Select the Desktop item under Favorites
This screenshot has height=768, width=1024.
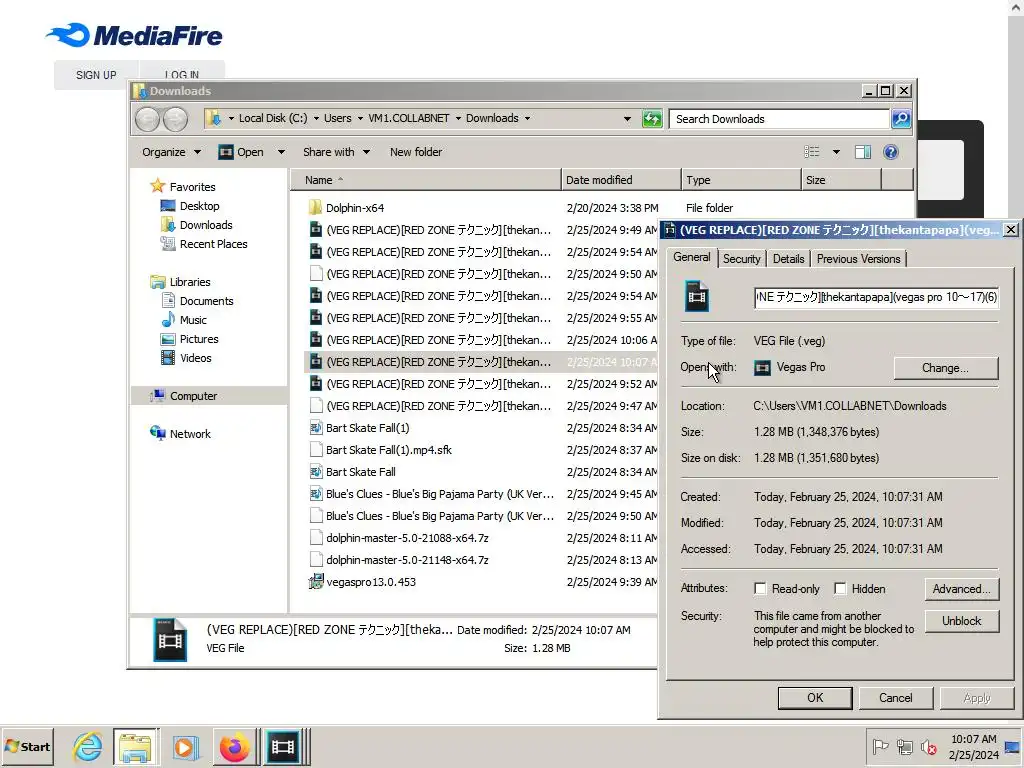[x=199, y=206]
